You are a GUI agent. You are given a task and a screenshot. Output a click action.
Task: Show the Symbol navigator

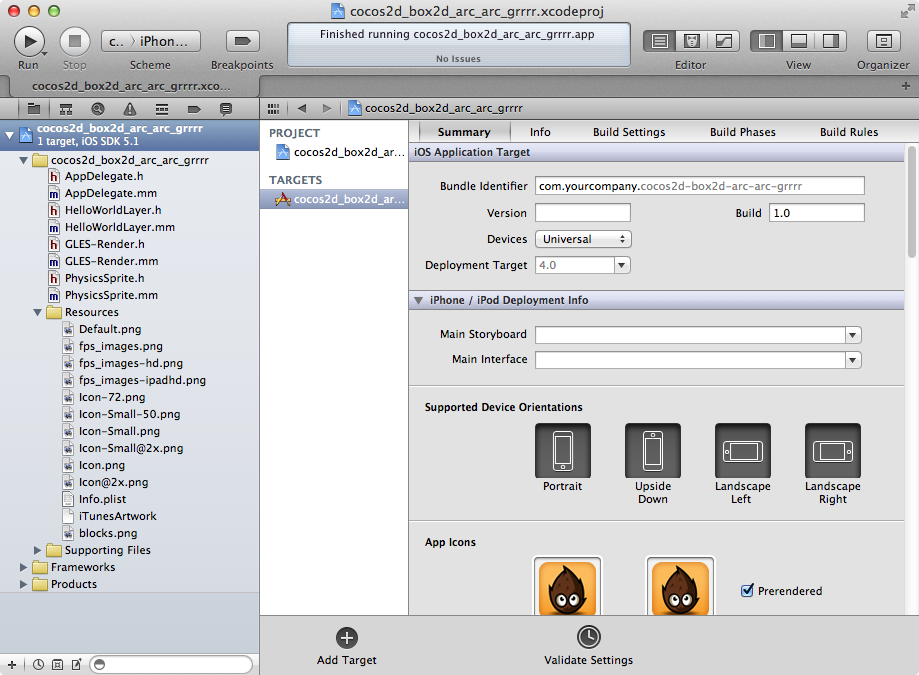(x=66, y=108)
